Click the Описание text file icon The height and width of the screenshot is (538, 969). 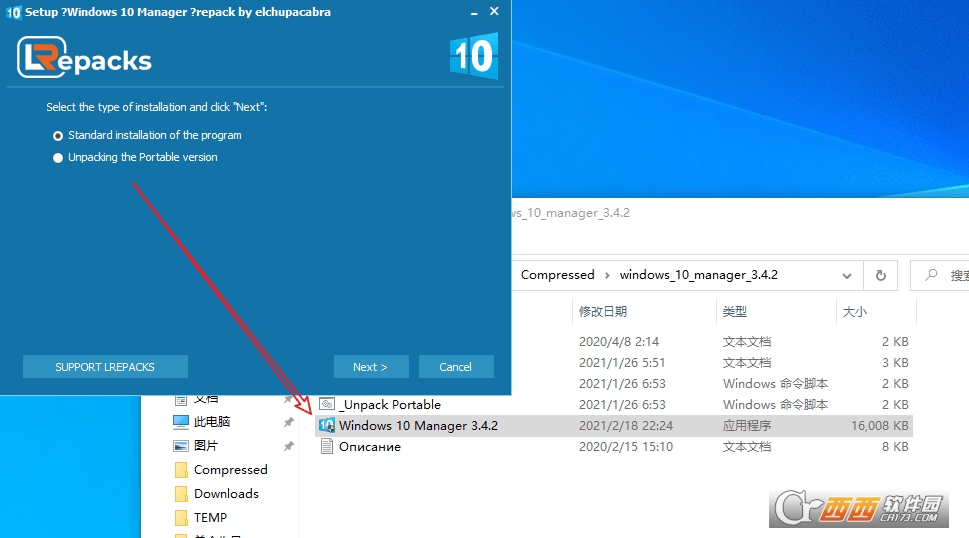click(326, 447)
